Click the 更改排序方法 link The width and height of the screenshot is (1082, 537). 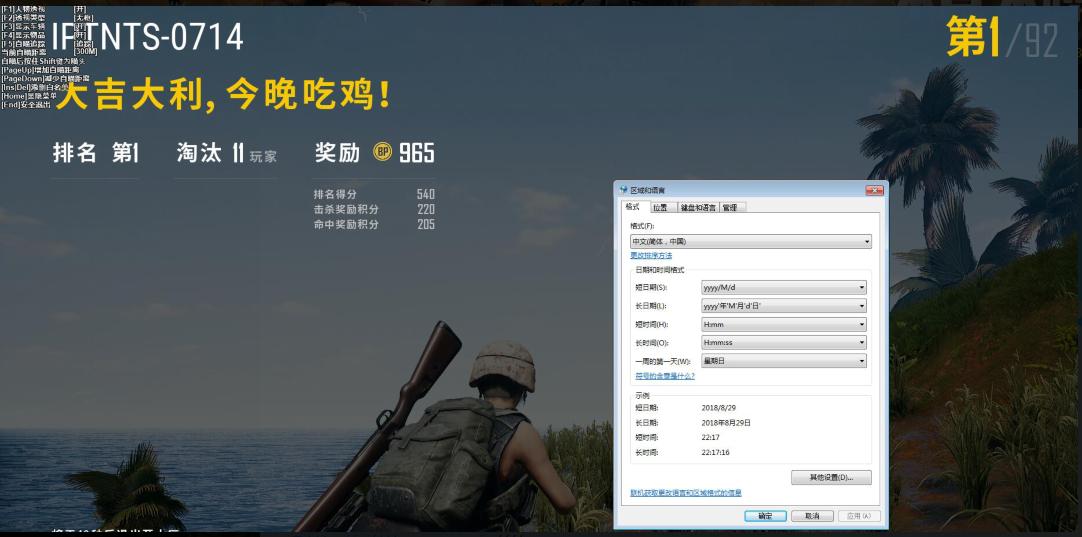651,256
